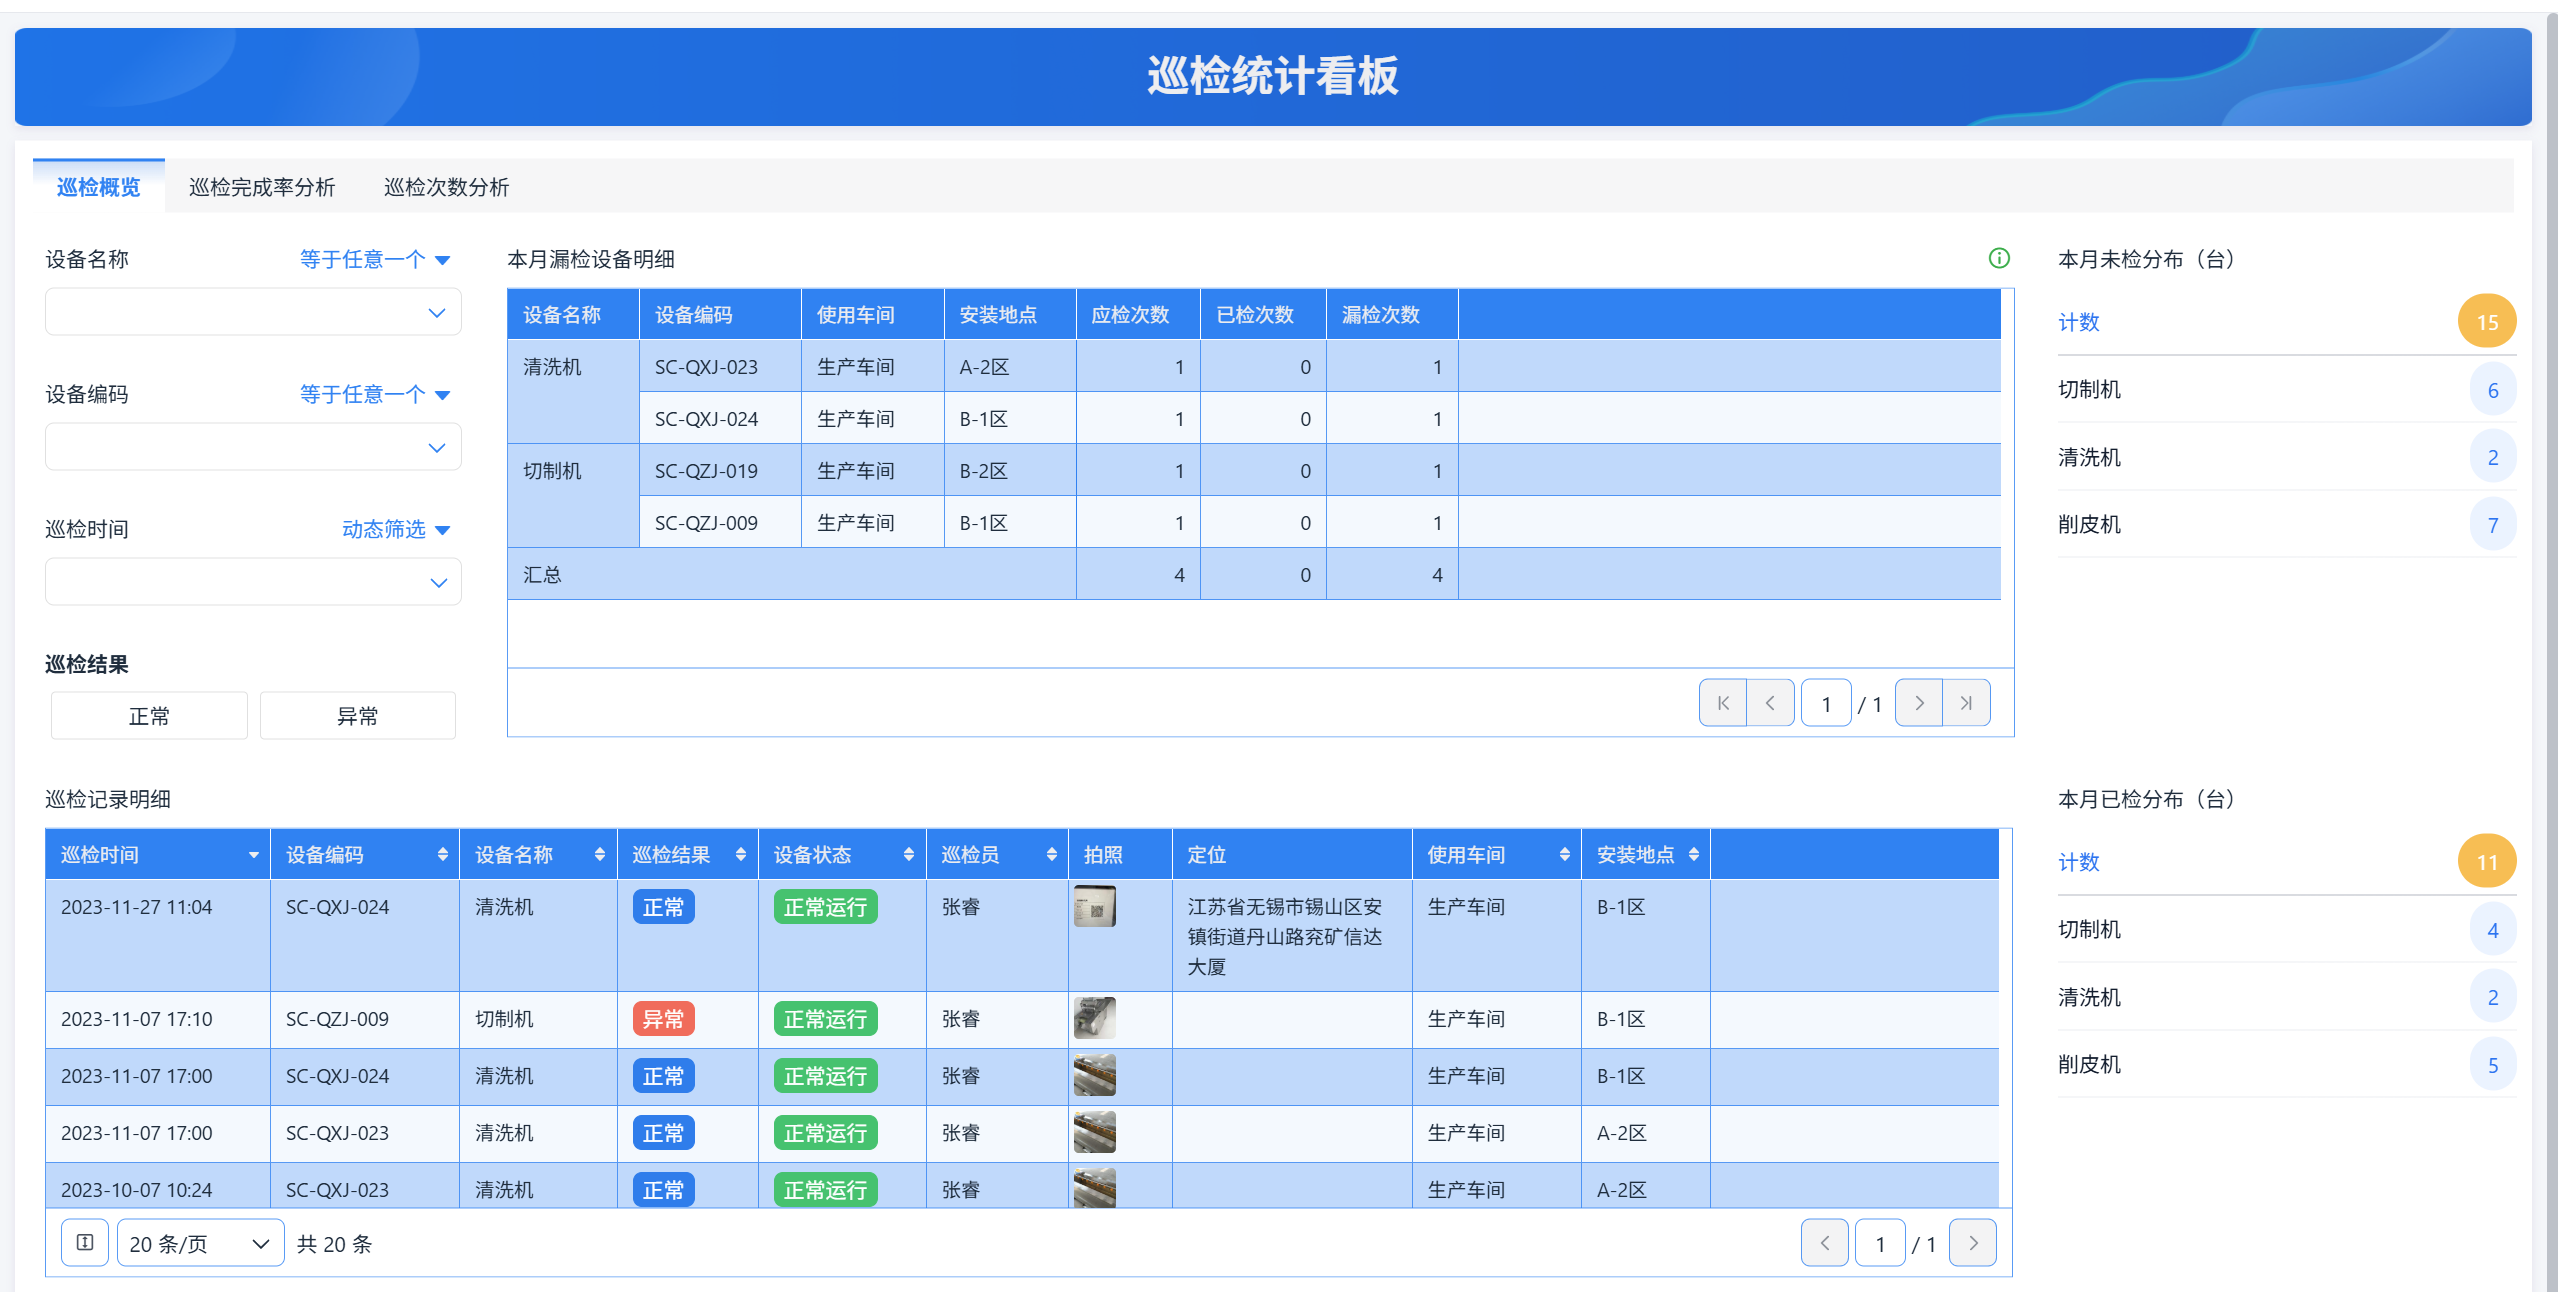Toggle the 正常 inspection result filter
The width and height of the screenshot is (2558, 1292).
149,716
